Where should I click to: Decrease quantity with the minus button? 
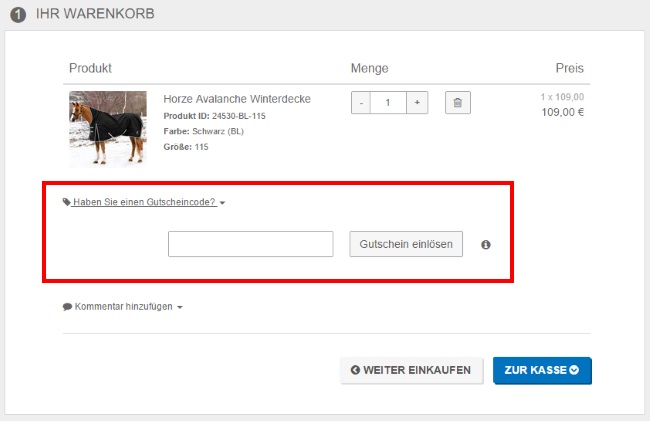coord(361,102)
